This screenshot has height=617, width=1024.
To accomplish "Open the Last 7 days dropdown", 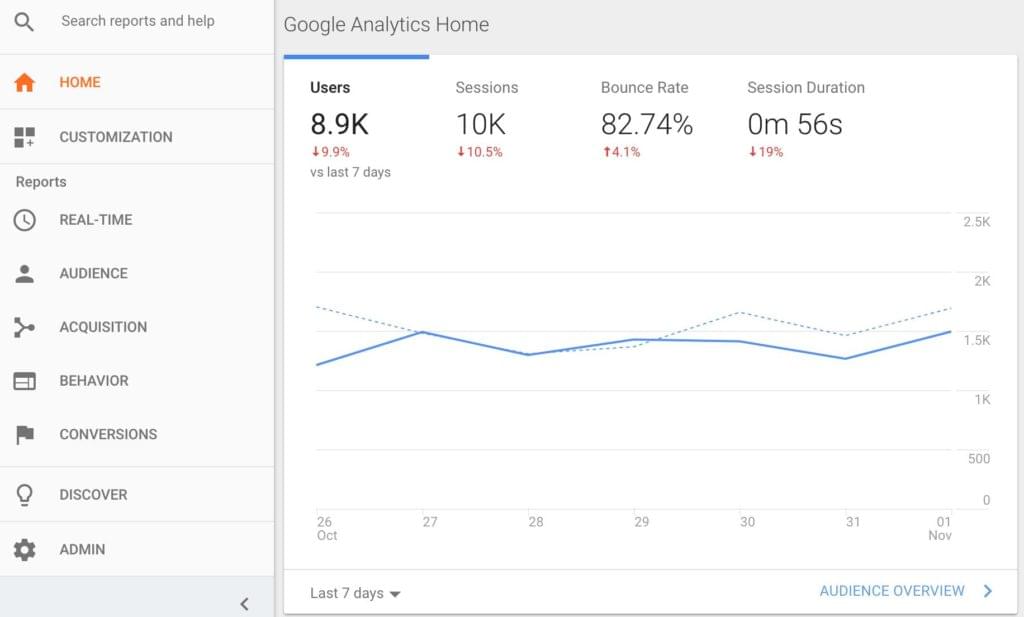I will (x=355, y=593).
